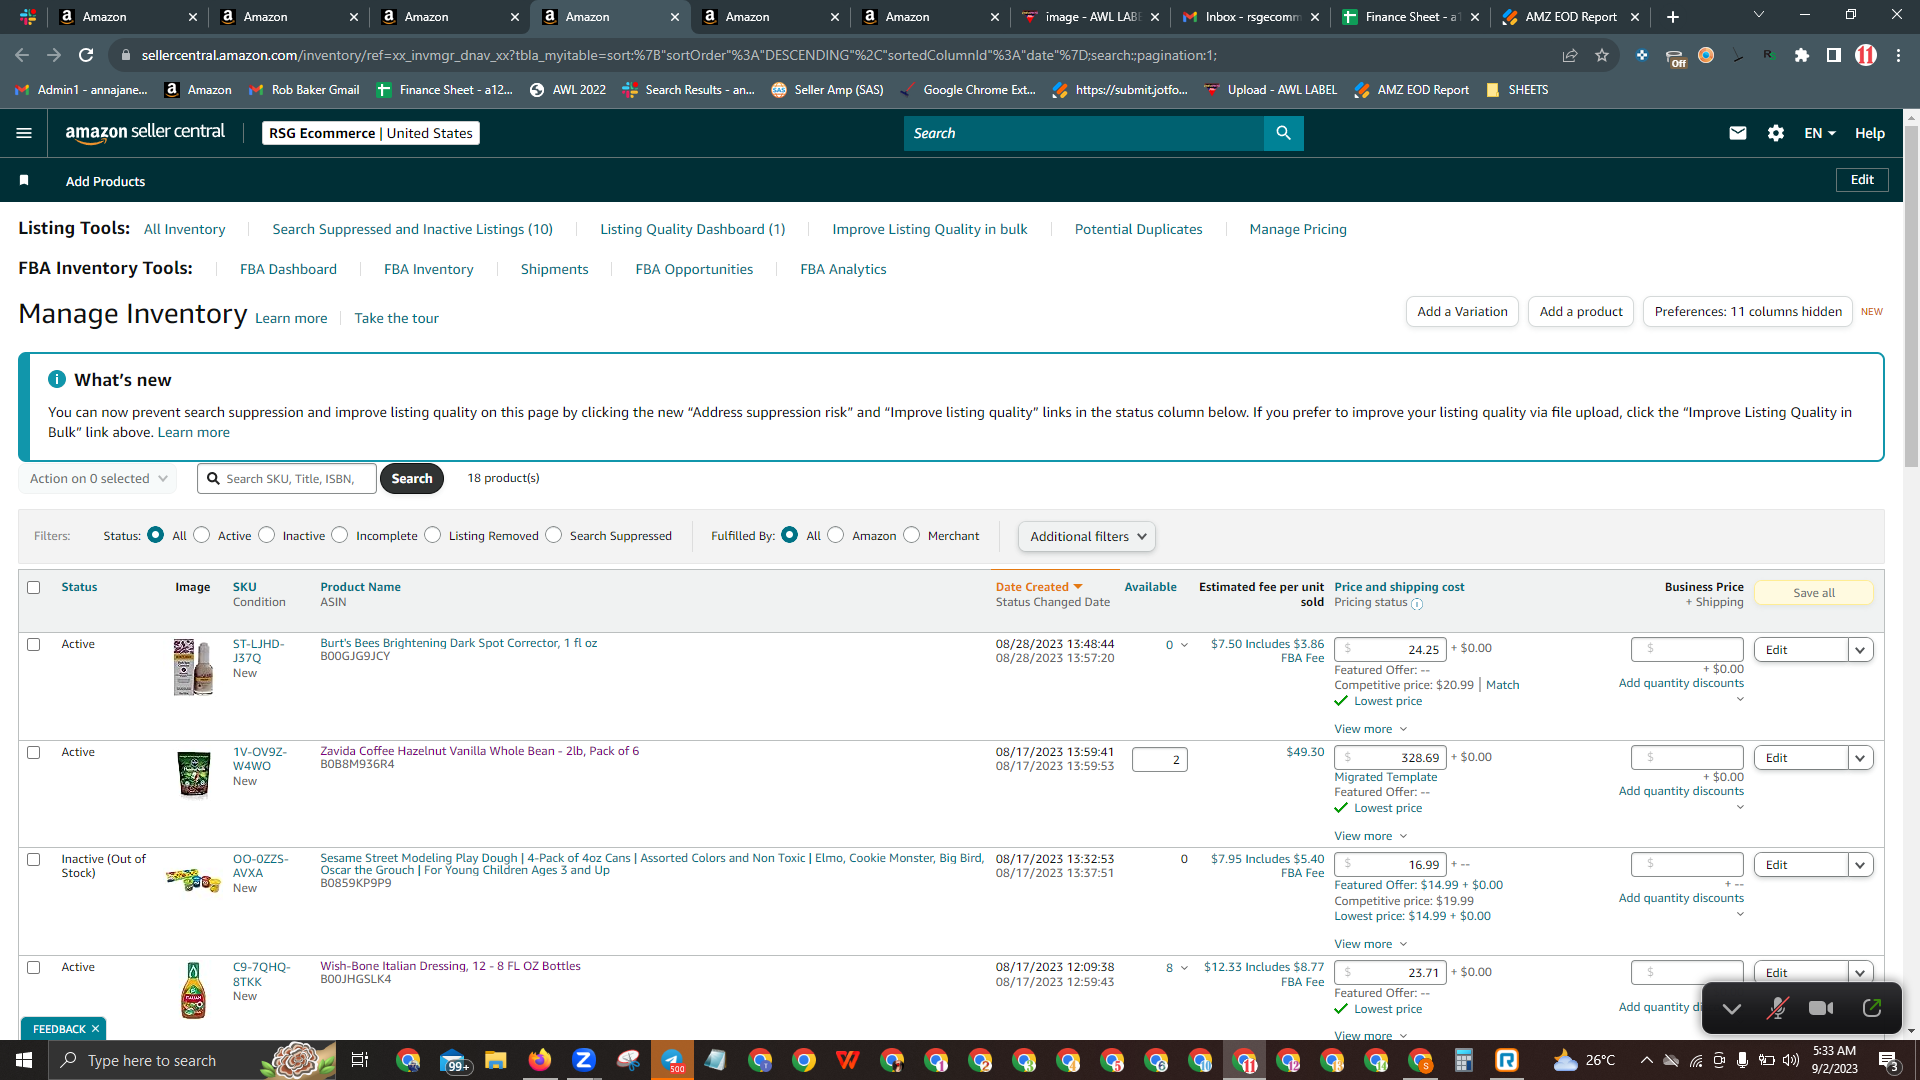Click Match competitive price for Burt's Bees
The image size is (1920, 1080).
(1502, 685)
